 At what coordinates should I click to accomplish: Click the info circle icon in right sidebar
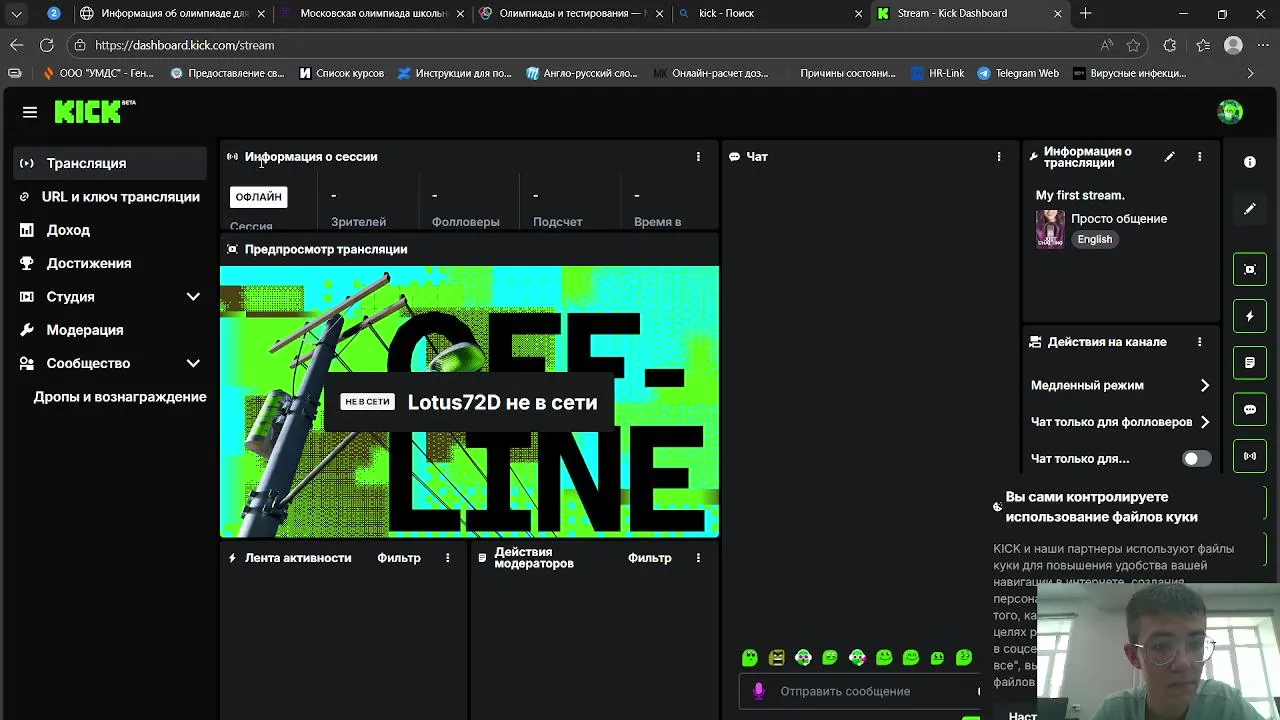(1250, 162)
